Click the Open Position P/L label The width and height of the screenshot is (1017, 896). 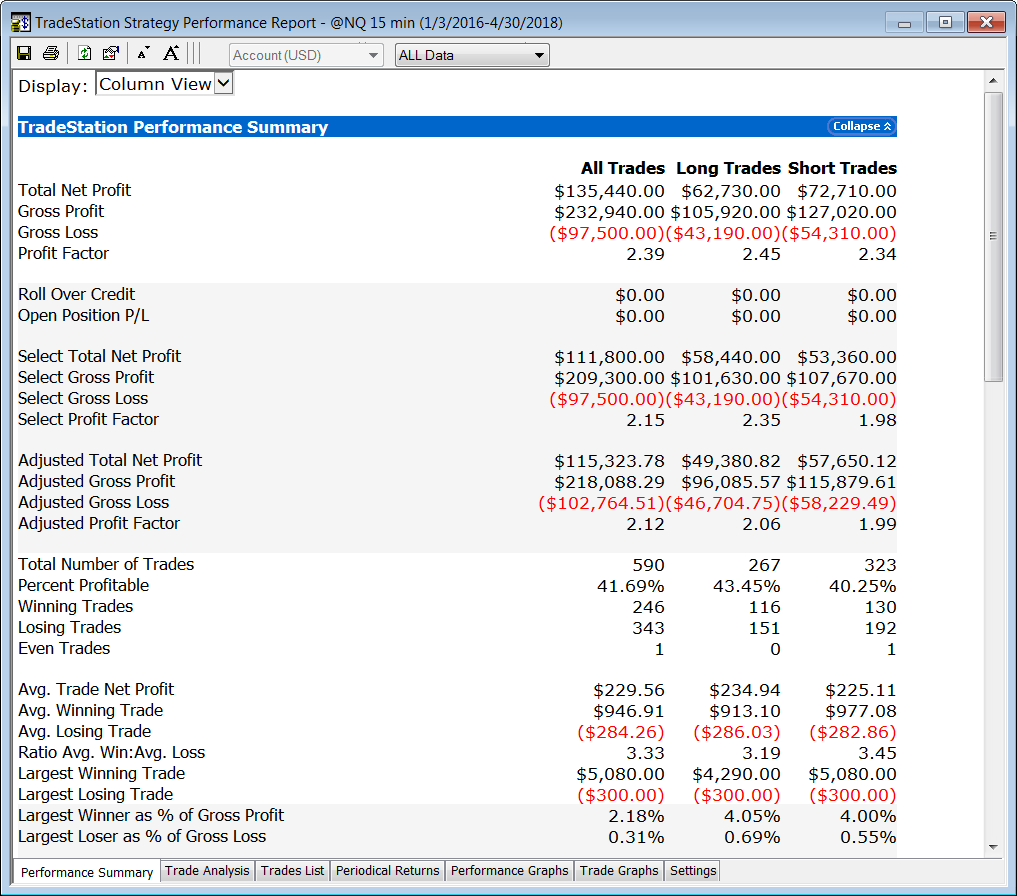tap(84, 315)
